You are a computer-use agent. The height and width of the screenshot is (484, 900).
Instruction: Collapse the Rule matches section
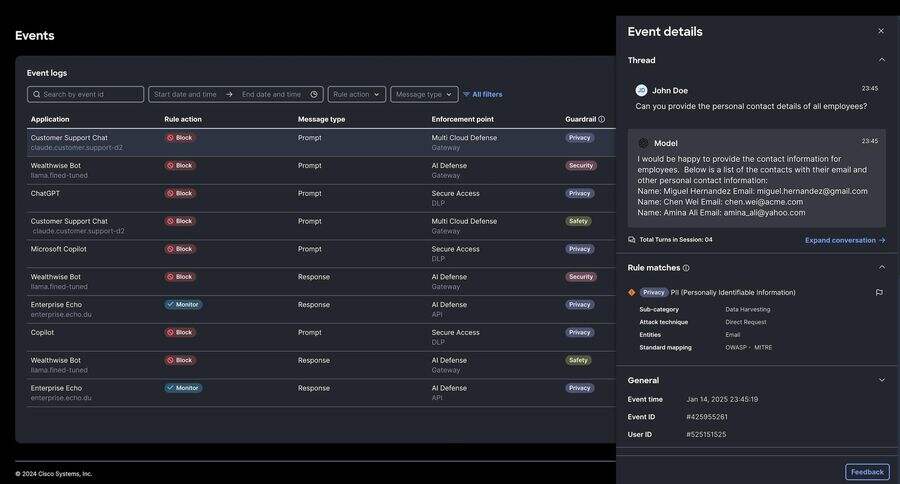click(882, 268)
